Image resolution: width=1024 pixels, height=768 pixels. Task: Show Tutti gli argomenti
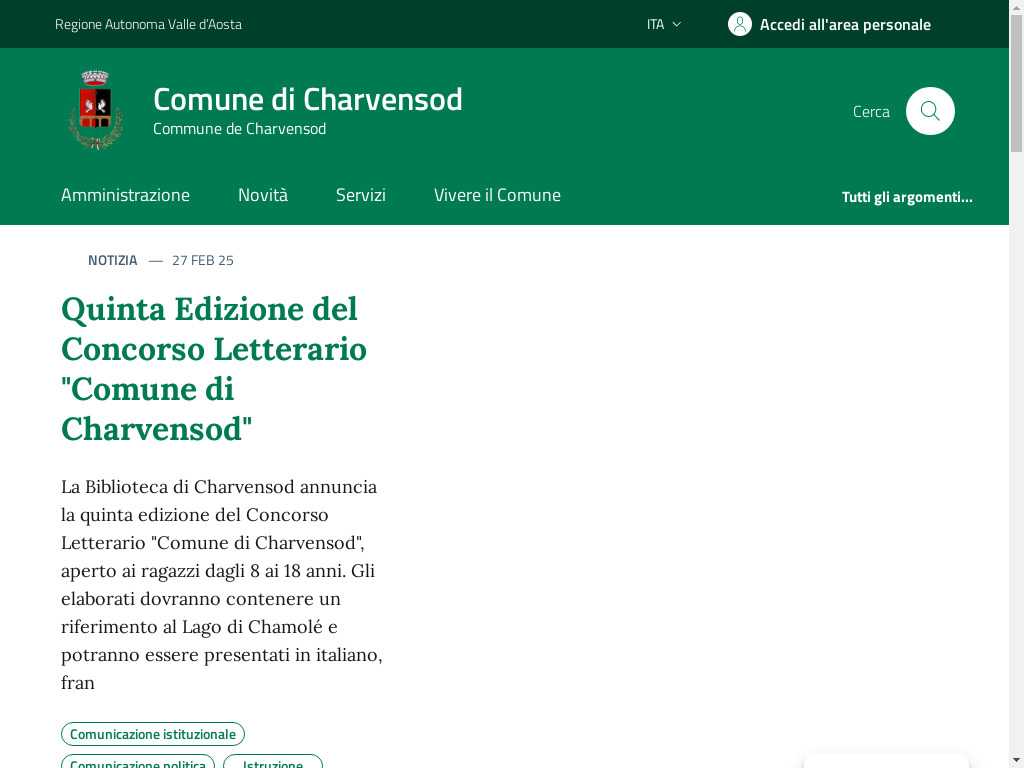click(907, 197)
